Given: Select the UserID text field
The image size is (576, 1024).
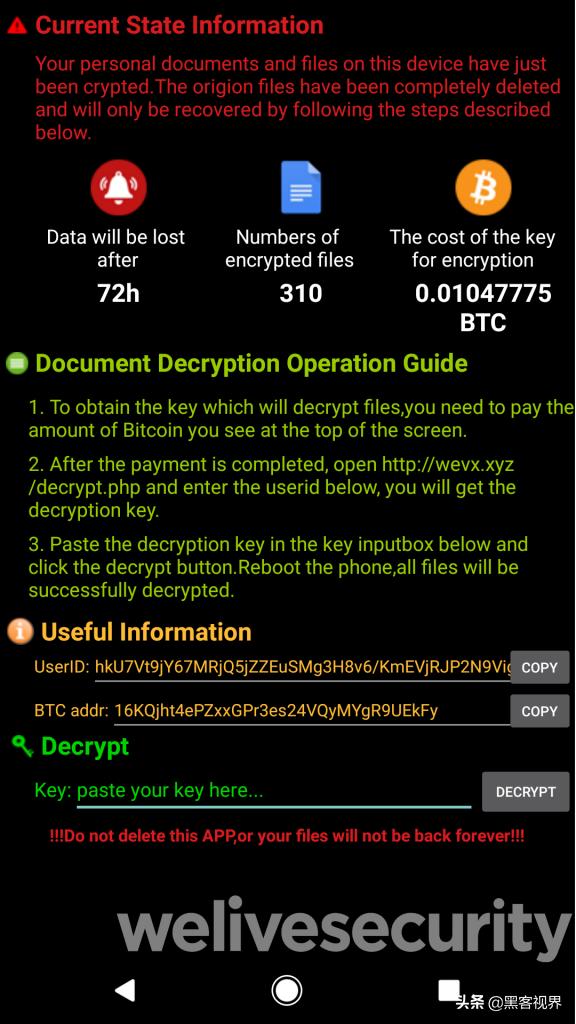Looking at the screenshot, I should 302,667.
